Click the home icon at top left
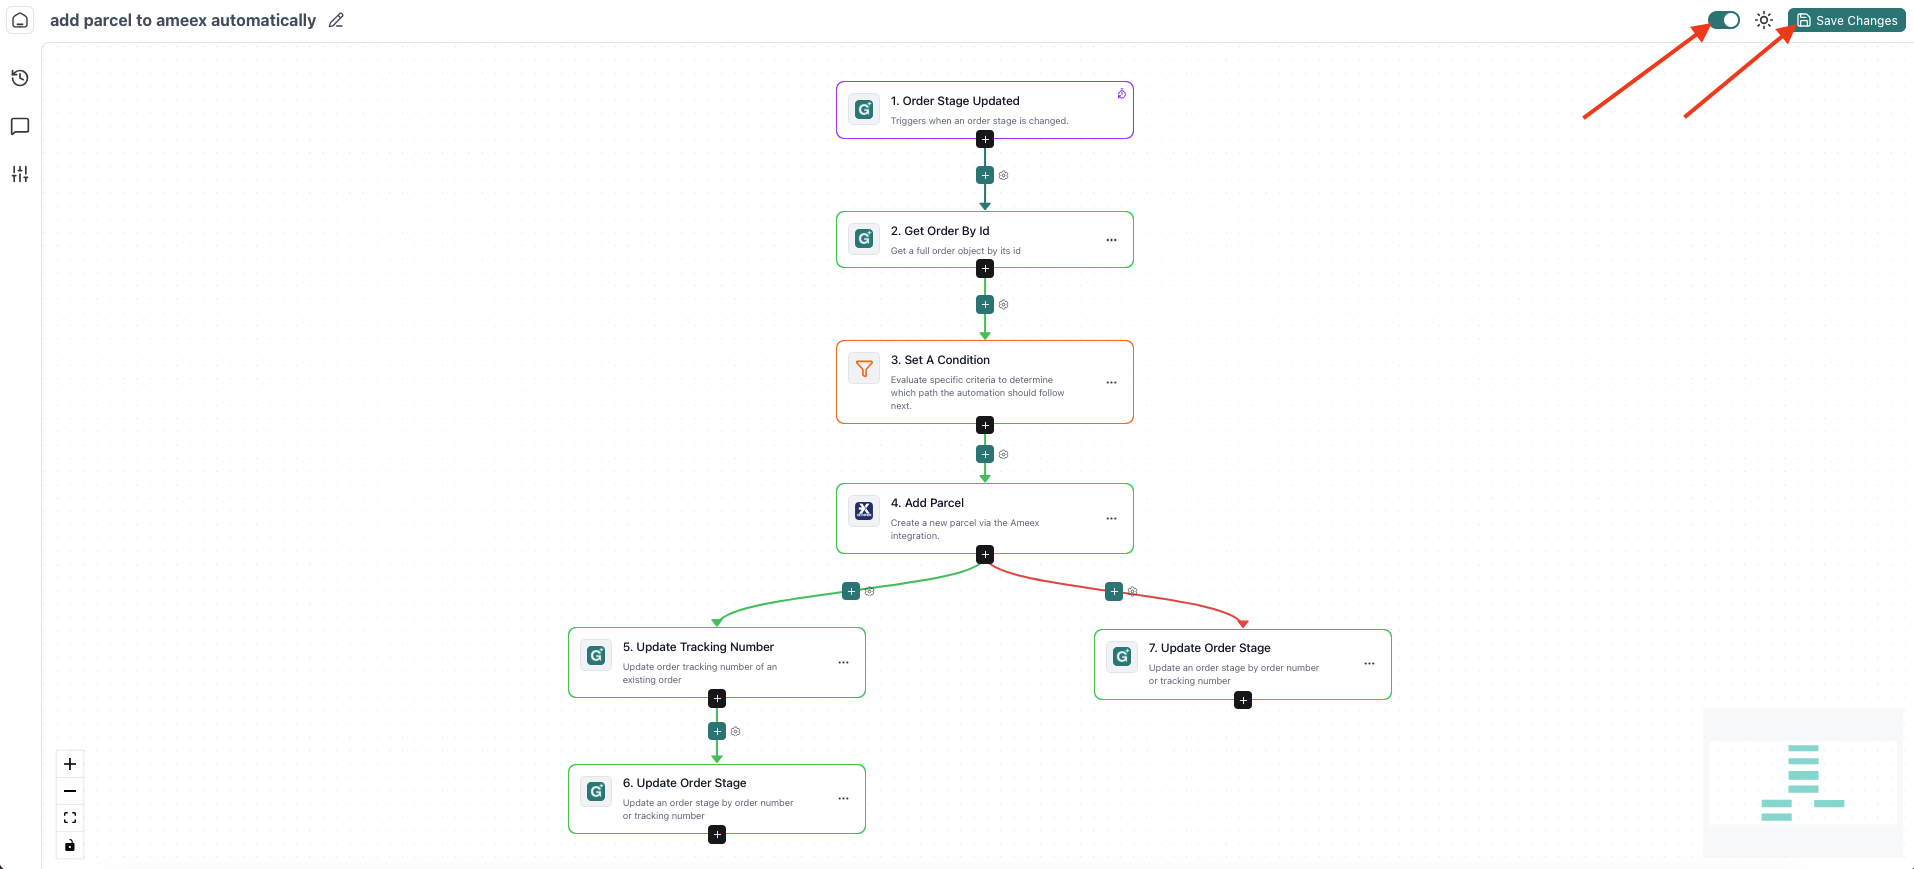 20,20
